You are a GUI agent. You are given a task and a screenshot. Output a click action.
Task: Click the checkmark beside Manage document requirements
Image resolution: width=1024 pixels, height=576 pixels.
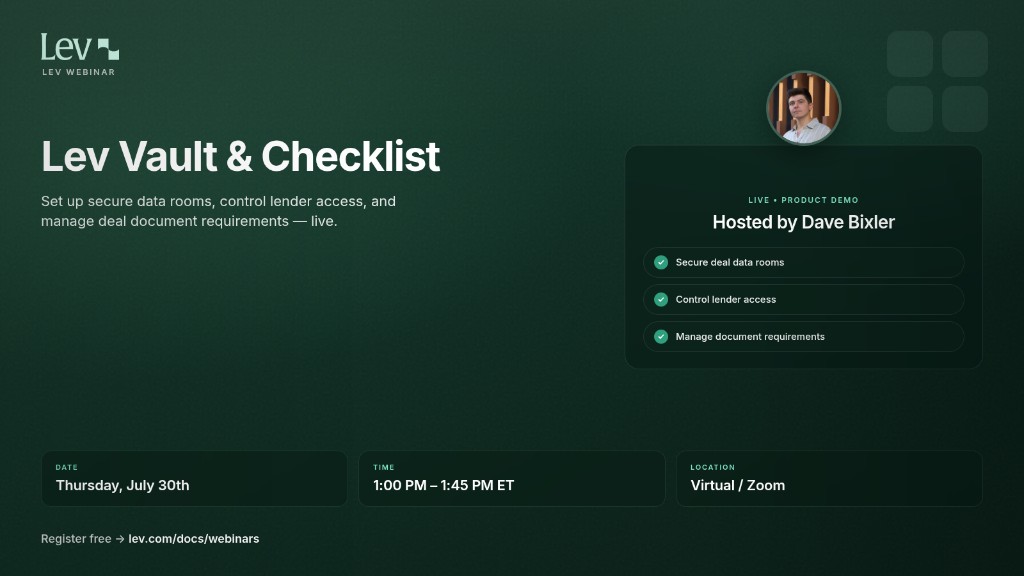(x=661, y=337)
